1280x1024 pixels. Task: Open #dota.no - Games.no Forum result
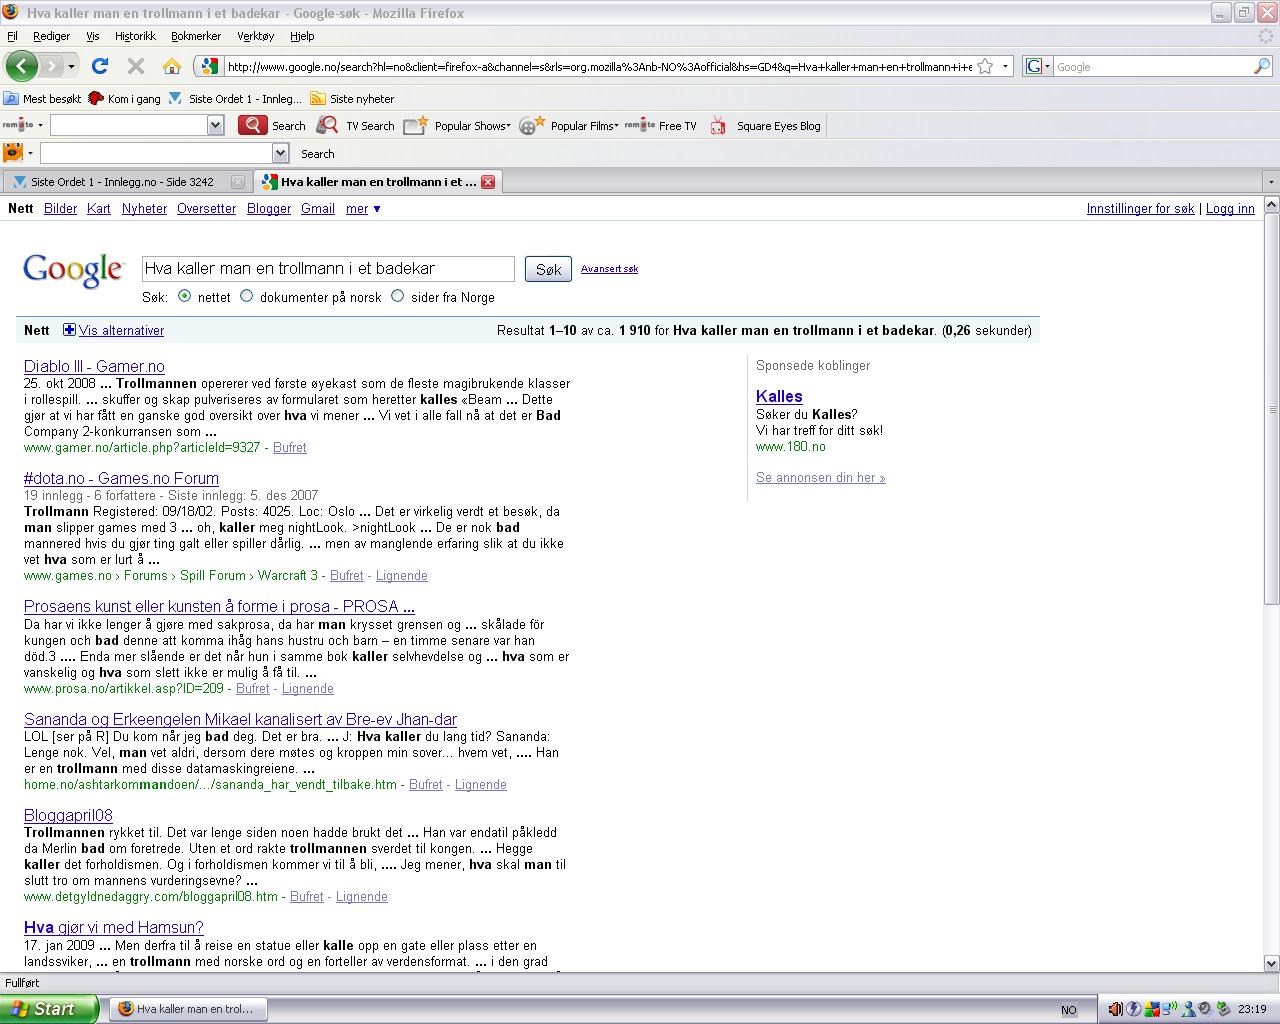click(121, 478)
